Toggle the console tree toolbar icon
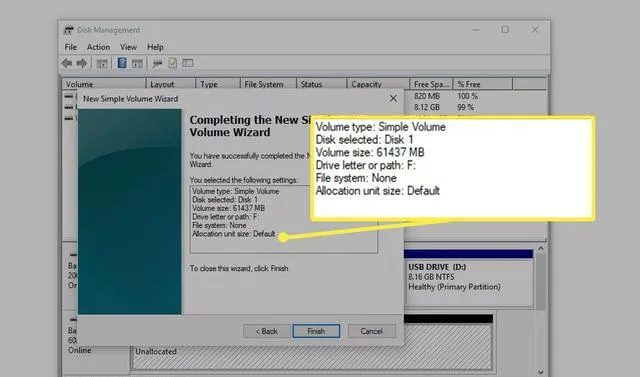640x377 pixels. tap(102, 63)
